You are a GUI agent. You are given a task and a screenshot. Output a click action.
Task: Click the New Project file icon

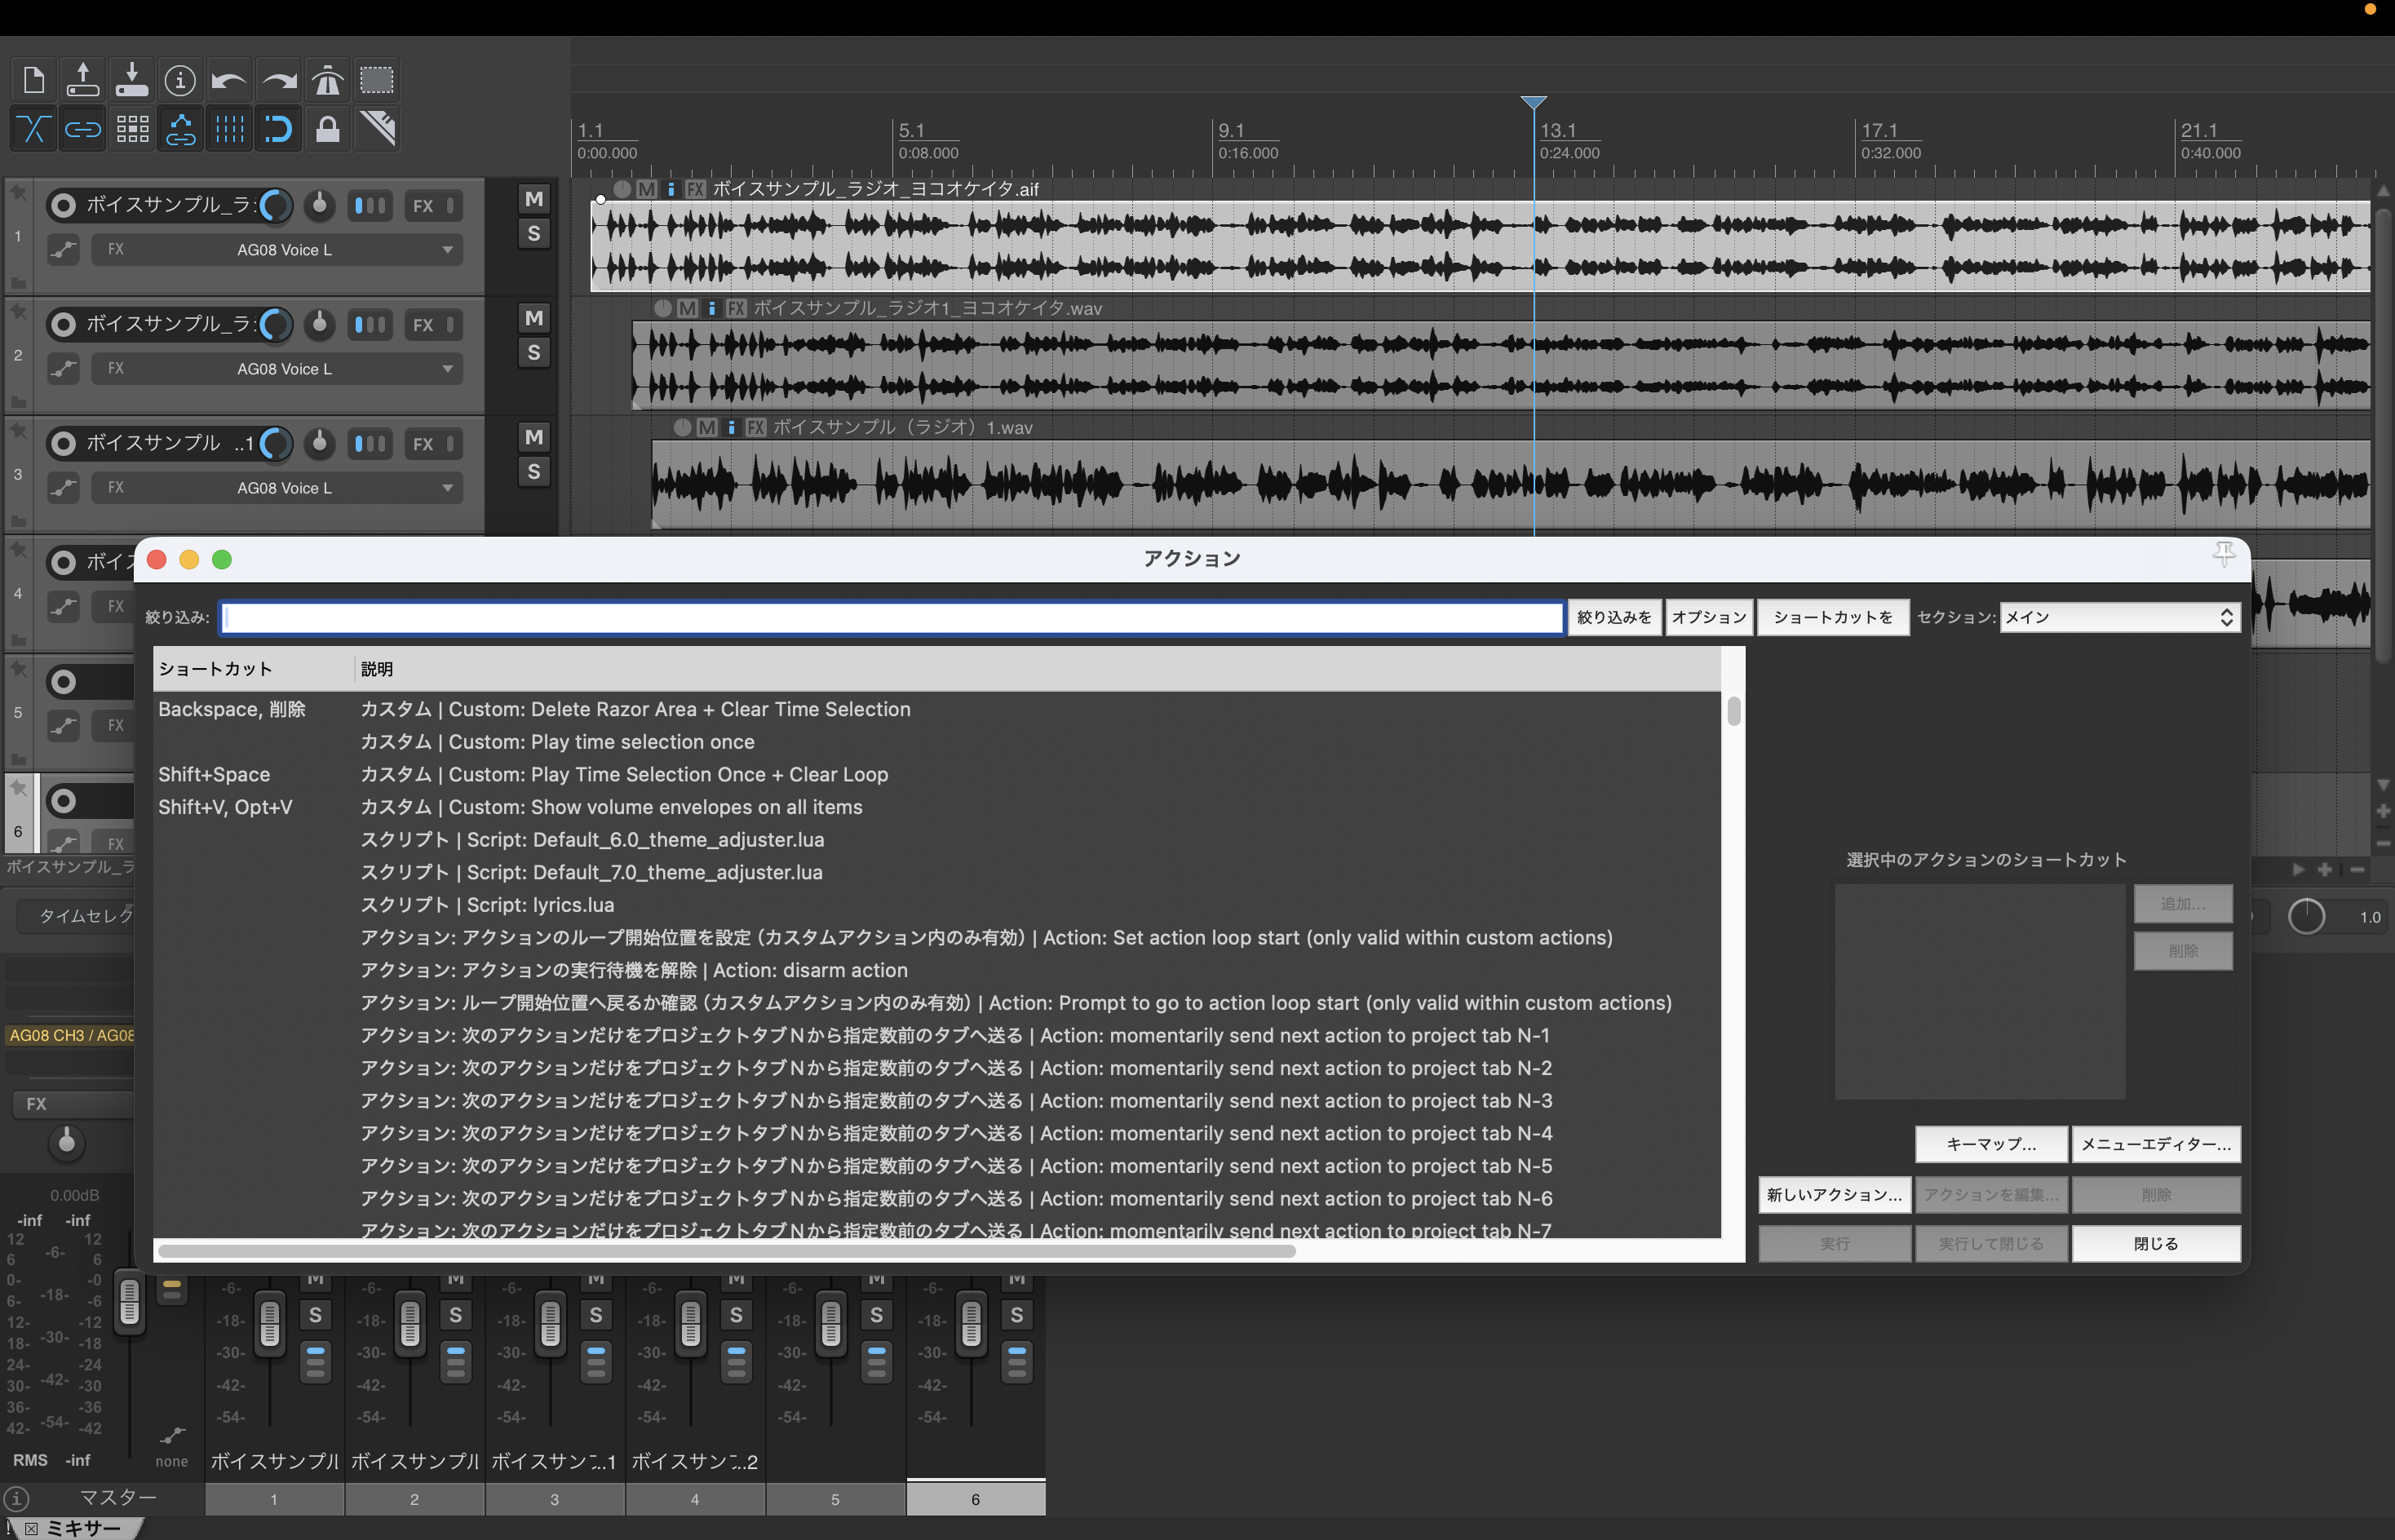(x=34, y=79)
